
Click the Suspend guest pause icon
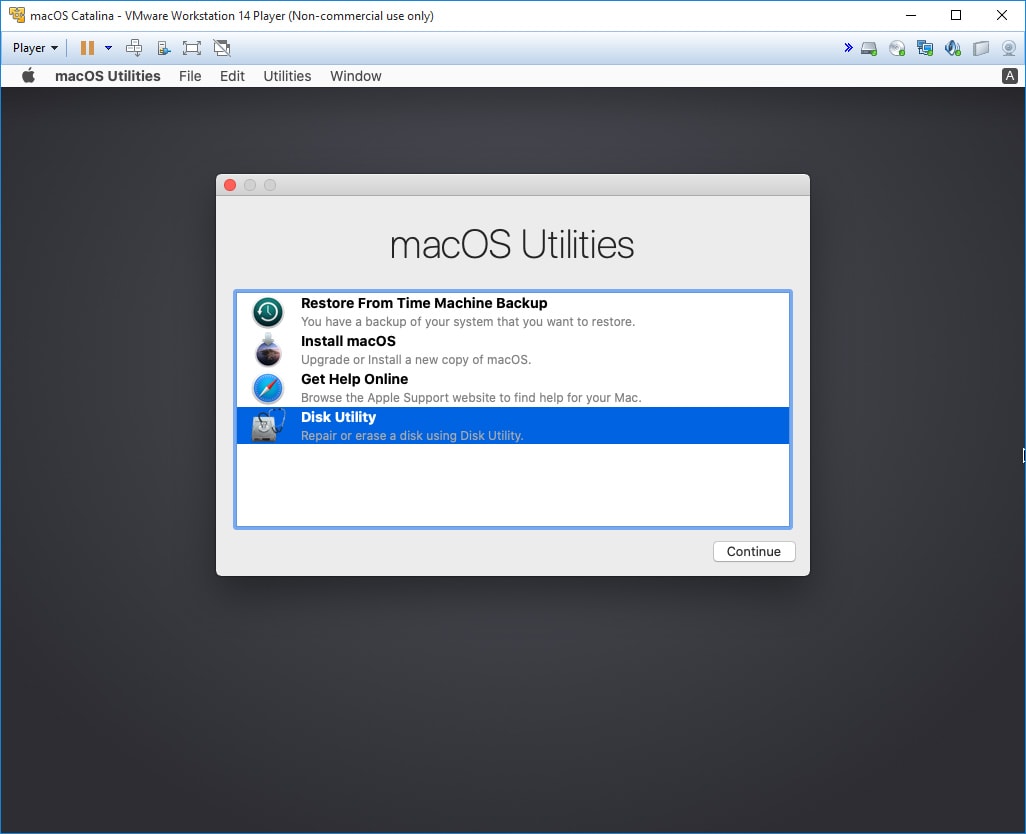click(x=88, y=47)
